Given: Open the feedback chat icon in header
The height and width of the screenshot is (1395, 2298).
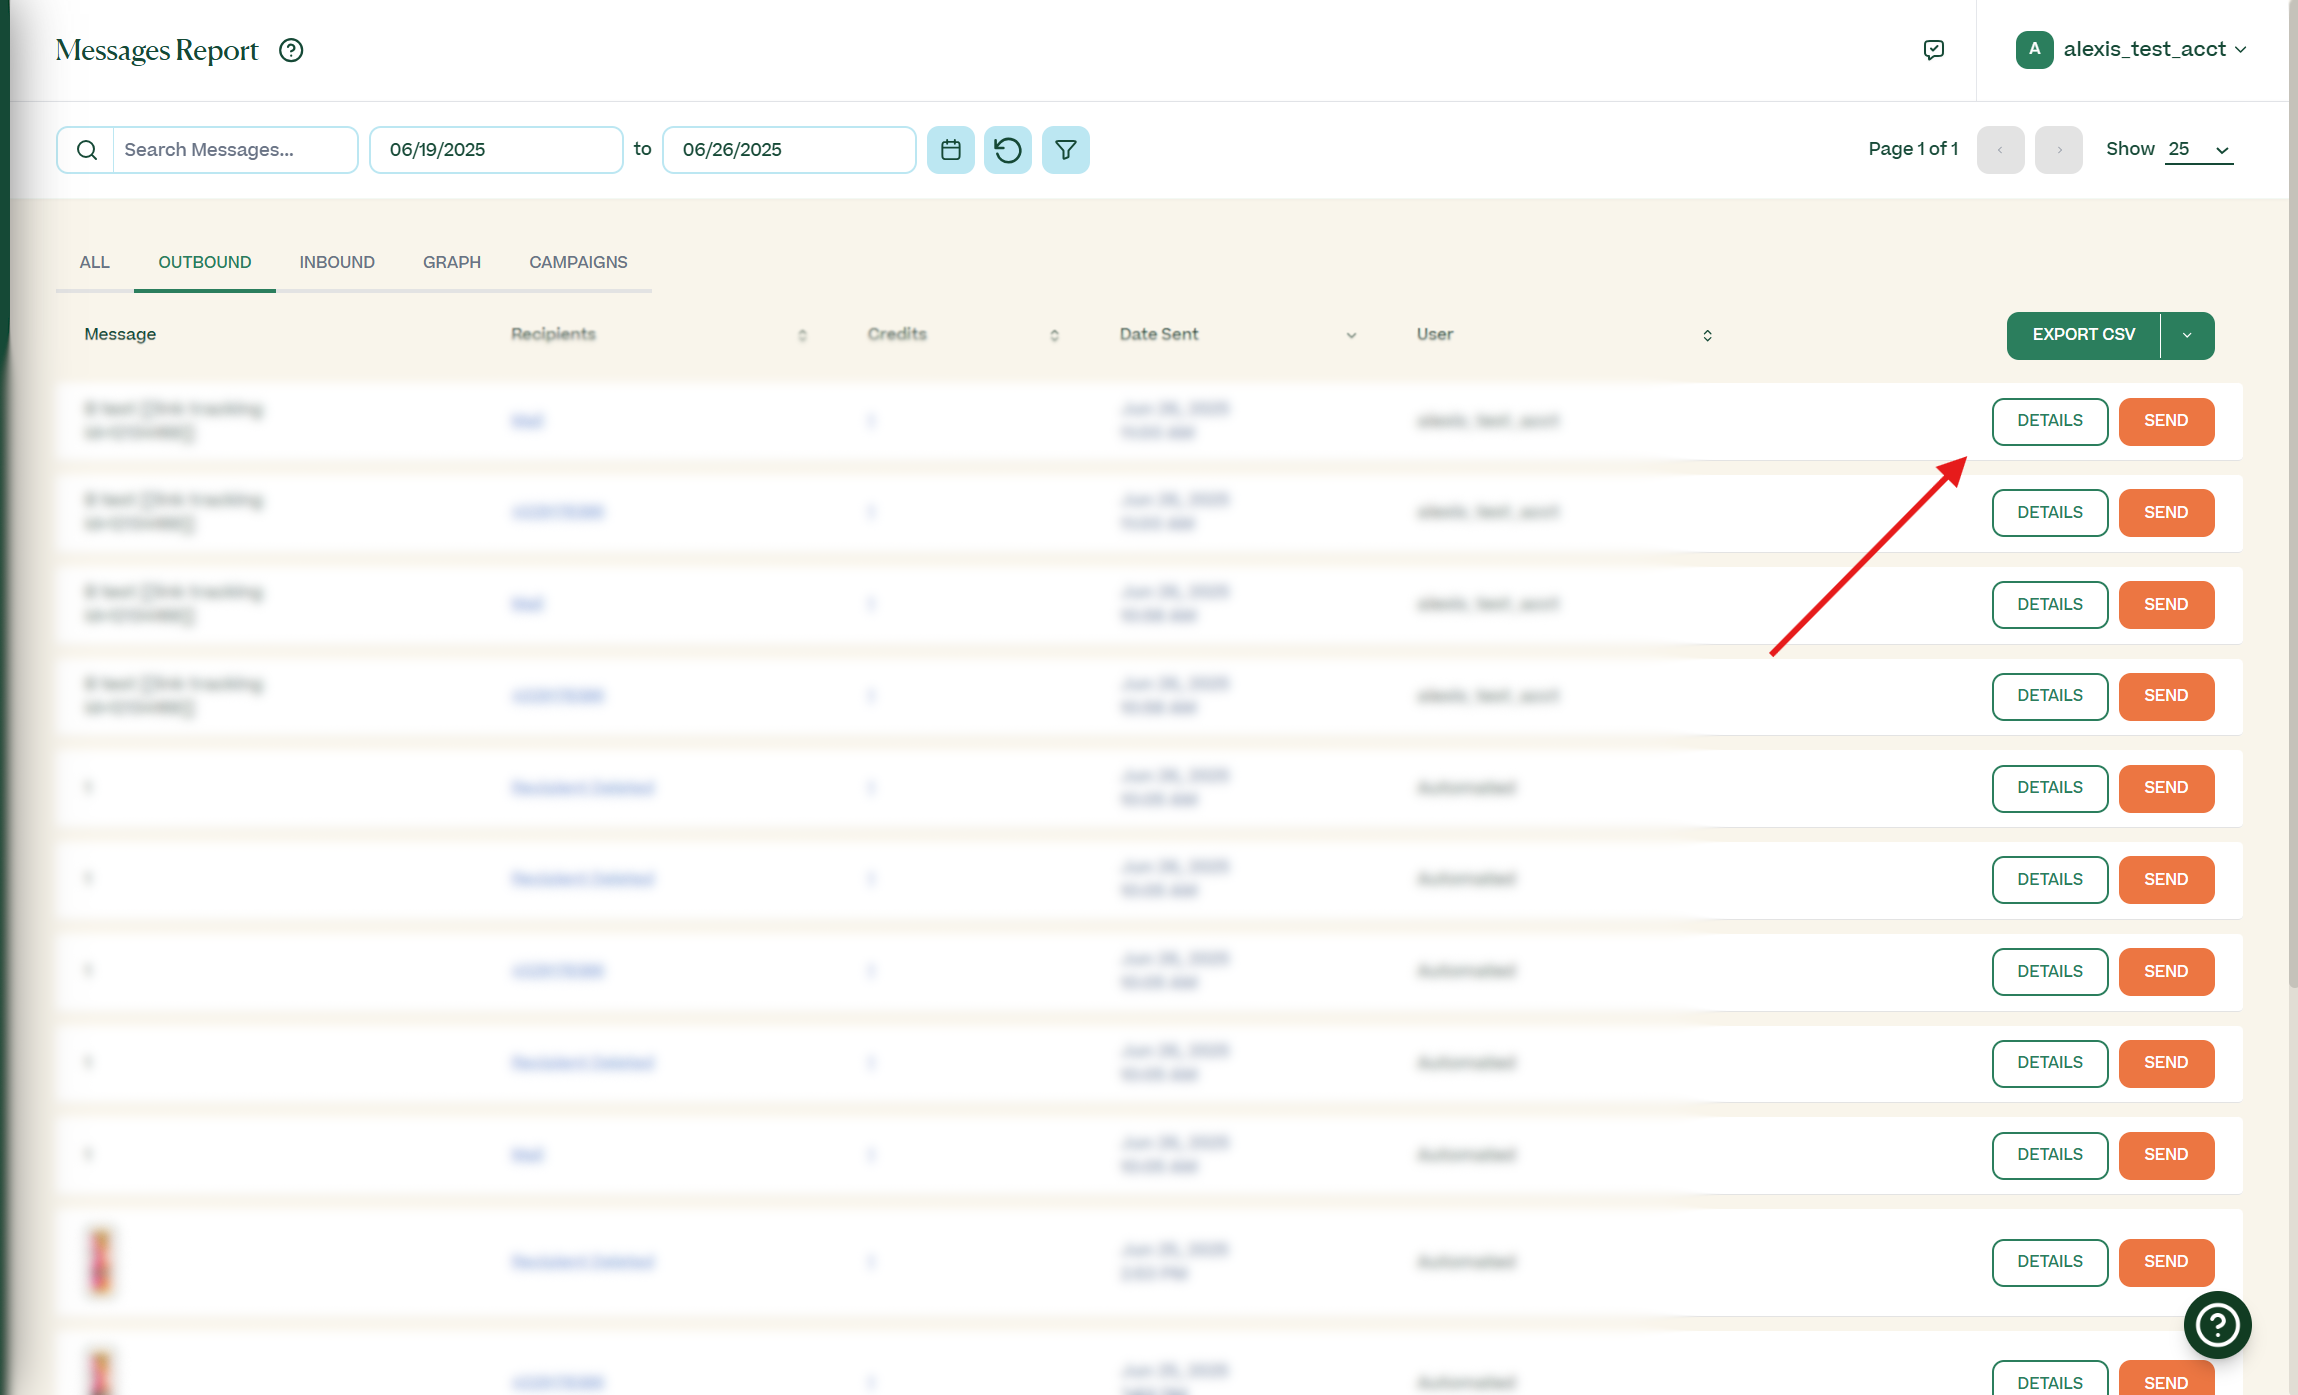Looking at the screenshot, I should (x=1933, y=50).
